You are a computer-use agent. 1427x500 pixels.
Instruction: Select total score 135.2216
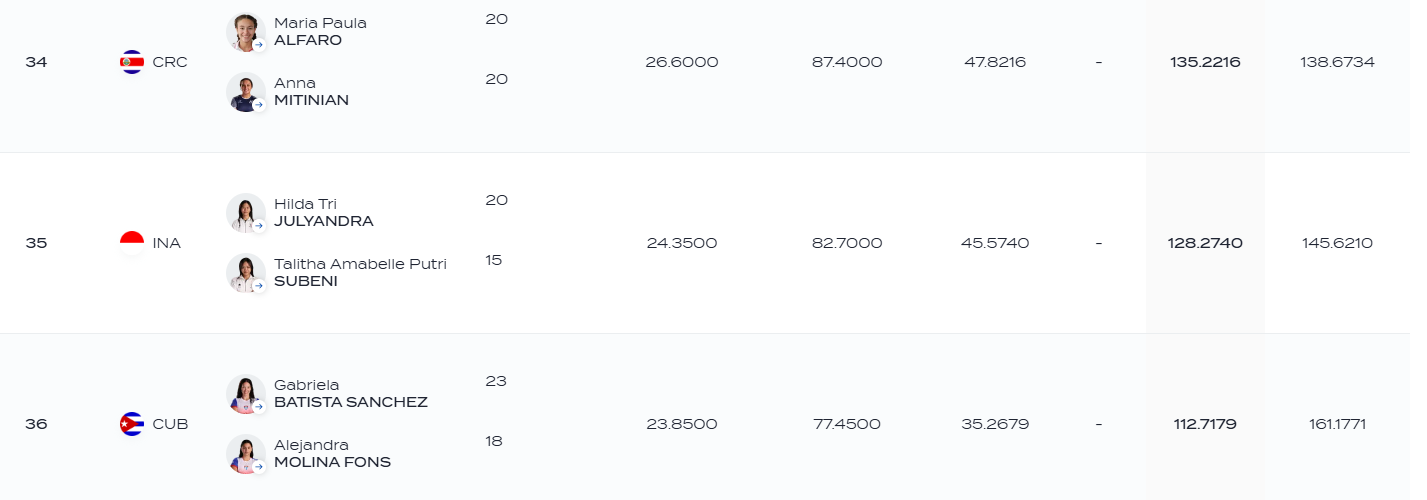(1205, 62)
